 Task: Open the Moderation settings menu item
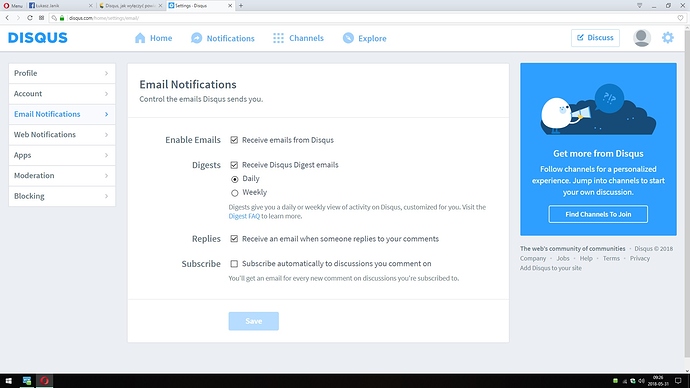pyautogui.click(x=62, y=176)
